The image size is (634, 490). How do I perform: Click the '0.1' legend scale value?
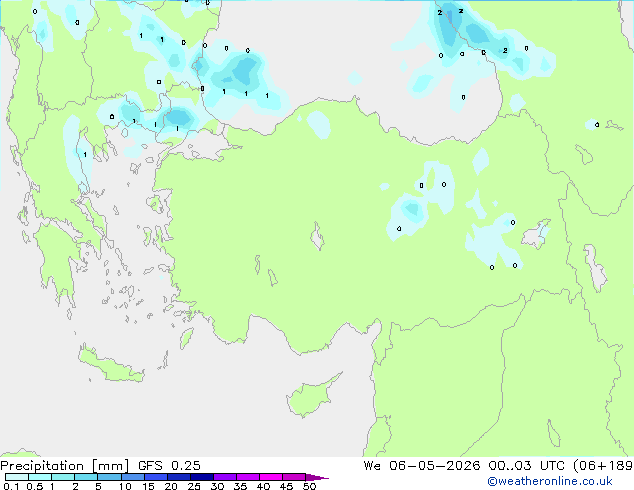point(11,486)
